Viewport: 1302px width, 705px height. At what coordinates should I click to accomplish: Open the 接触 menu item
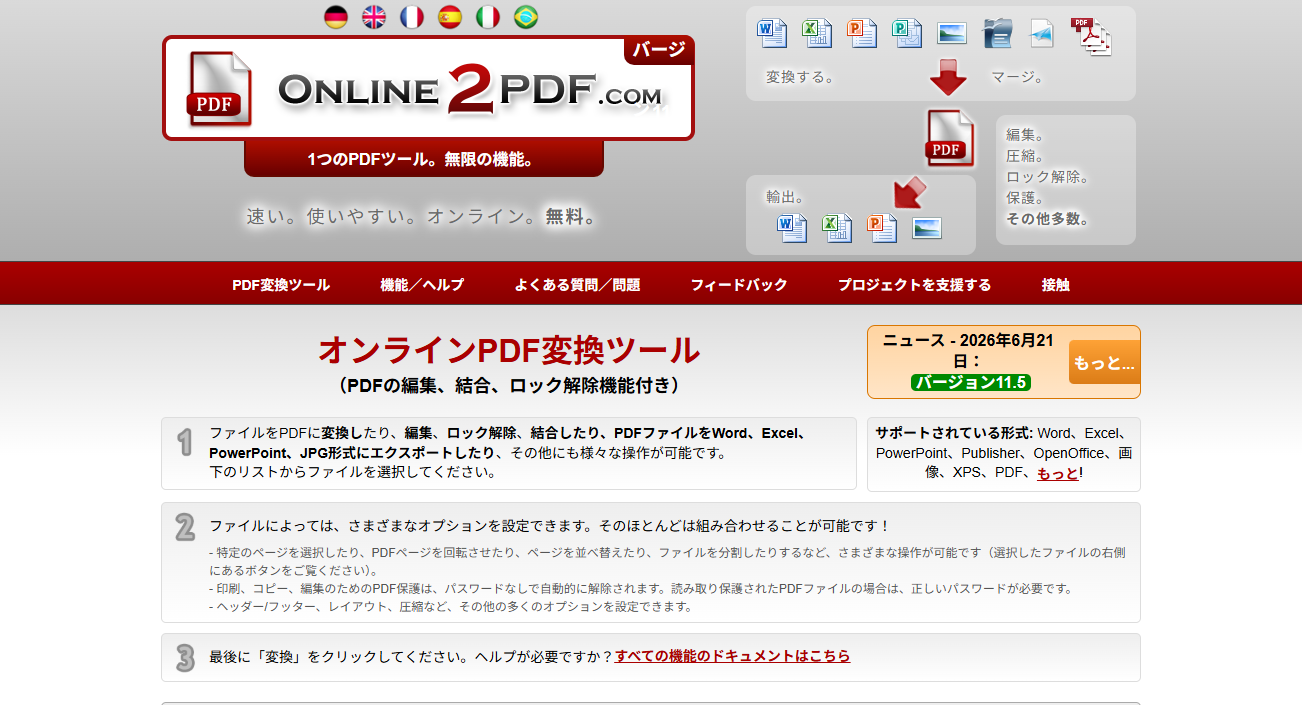point(1055,285)
